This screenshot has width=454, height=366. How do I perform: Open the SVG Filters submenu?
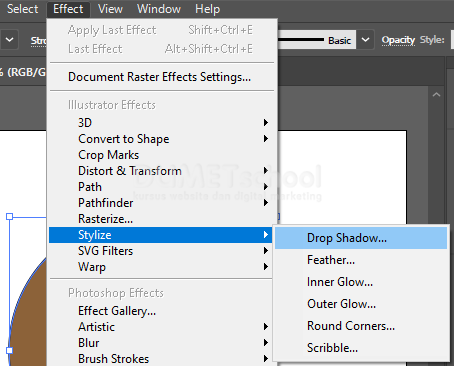point(162,251)
